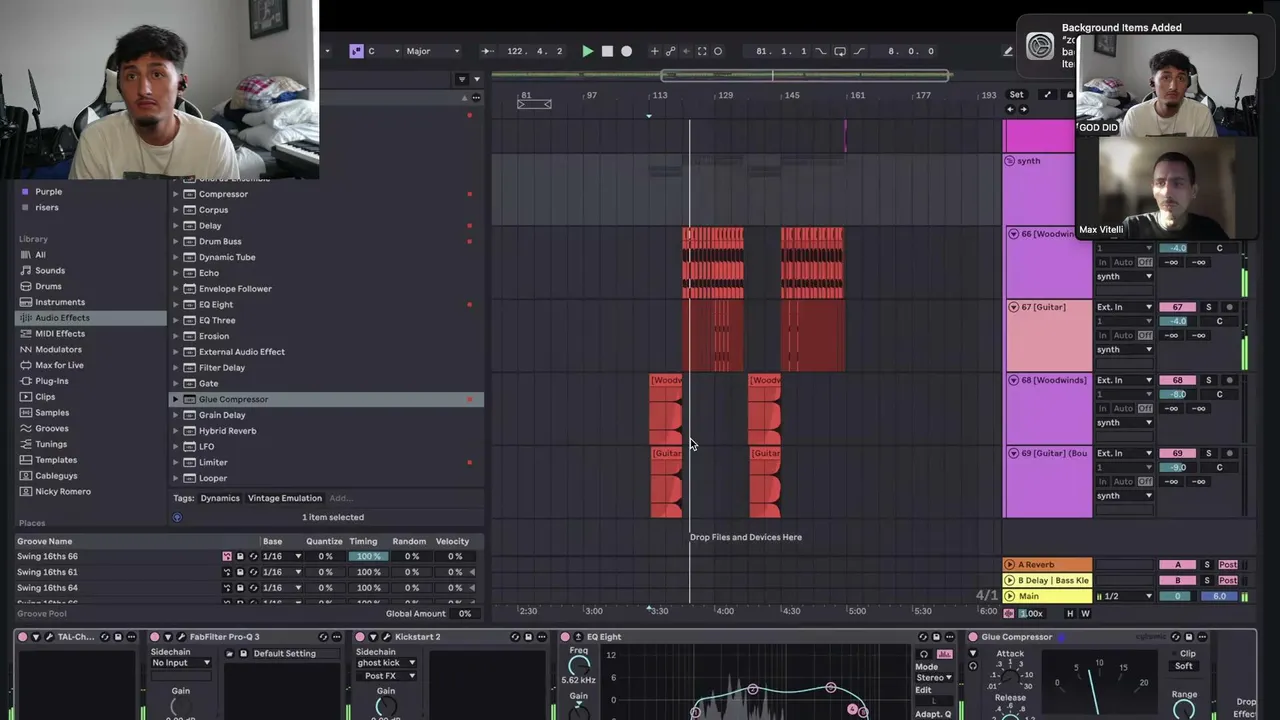The width and height of the screenshot is (1280, 720).
Task: Click the Set locator button
Action: point(1016,95)
